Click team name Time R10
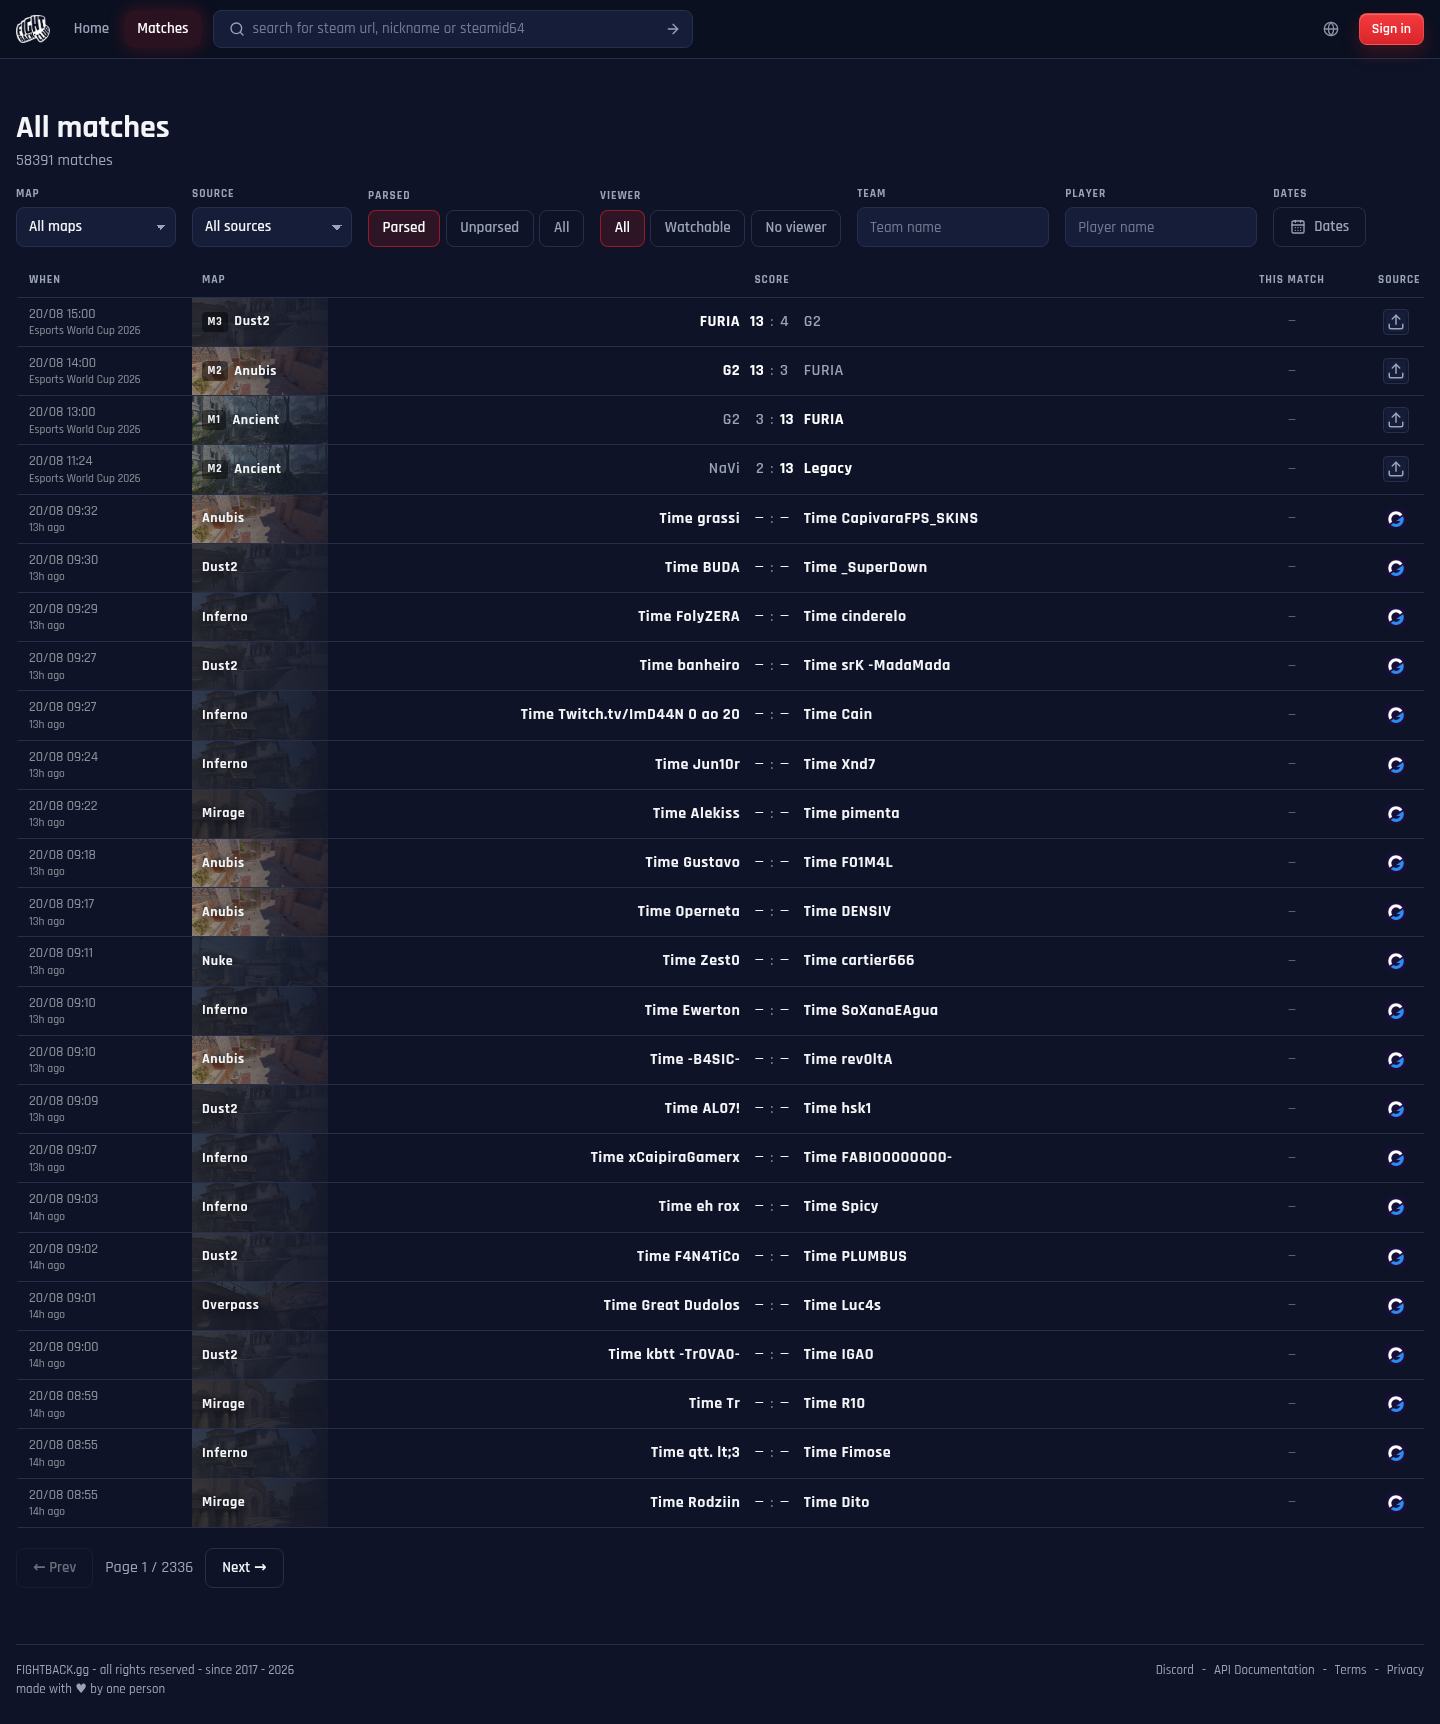The image size is (1440, 1724). (834, 1403)
